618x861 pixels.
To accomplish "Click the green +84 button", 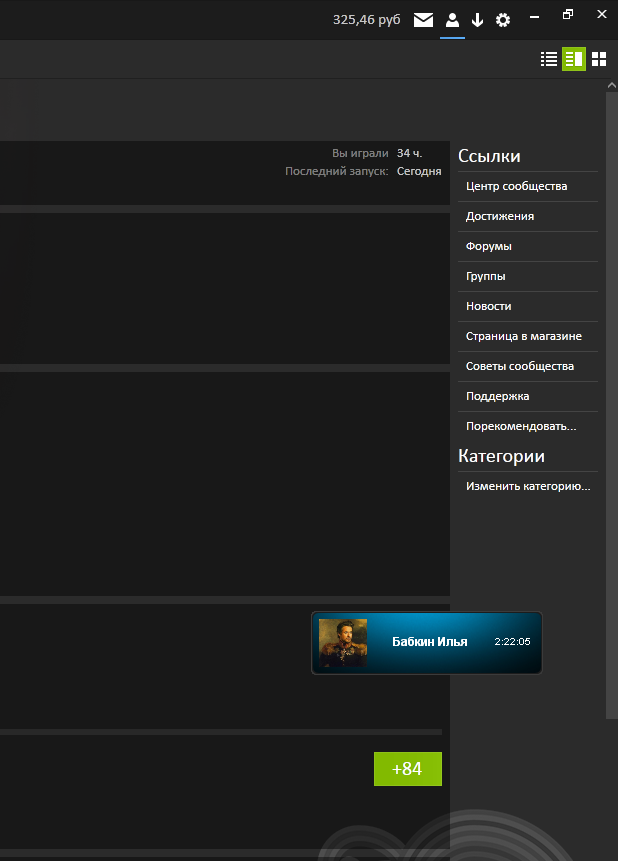I will point(408,769).
